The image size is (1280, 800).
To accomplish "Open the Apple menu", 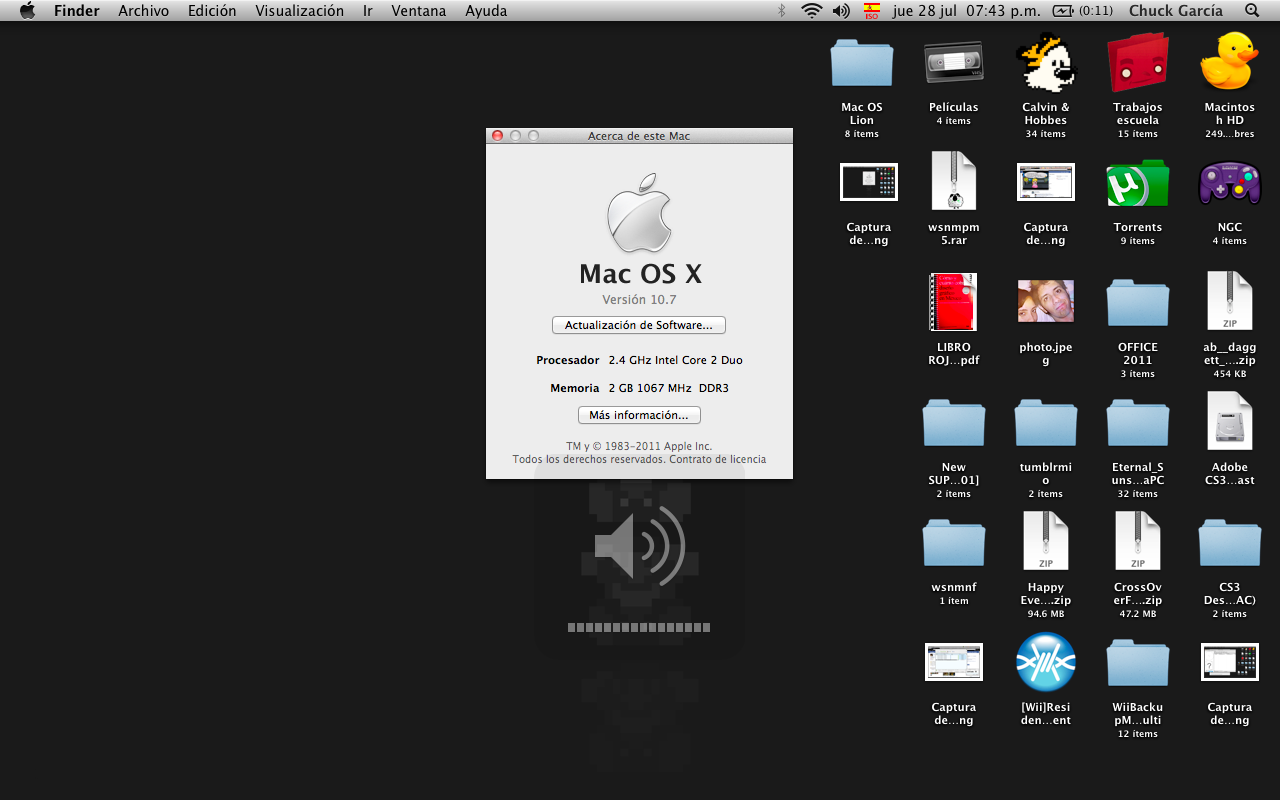I will coord(27,11).
